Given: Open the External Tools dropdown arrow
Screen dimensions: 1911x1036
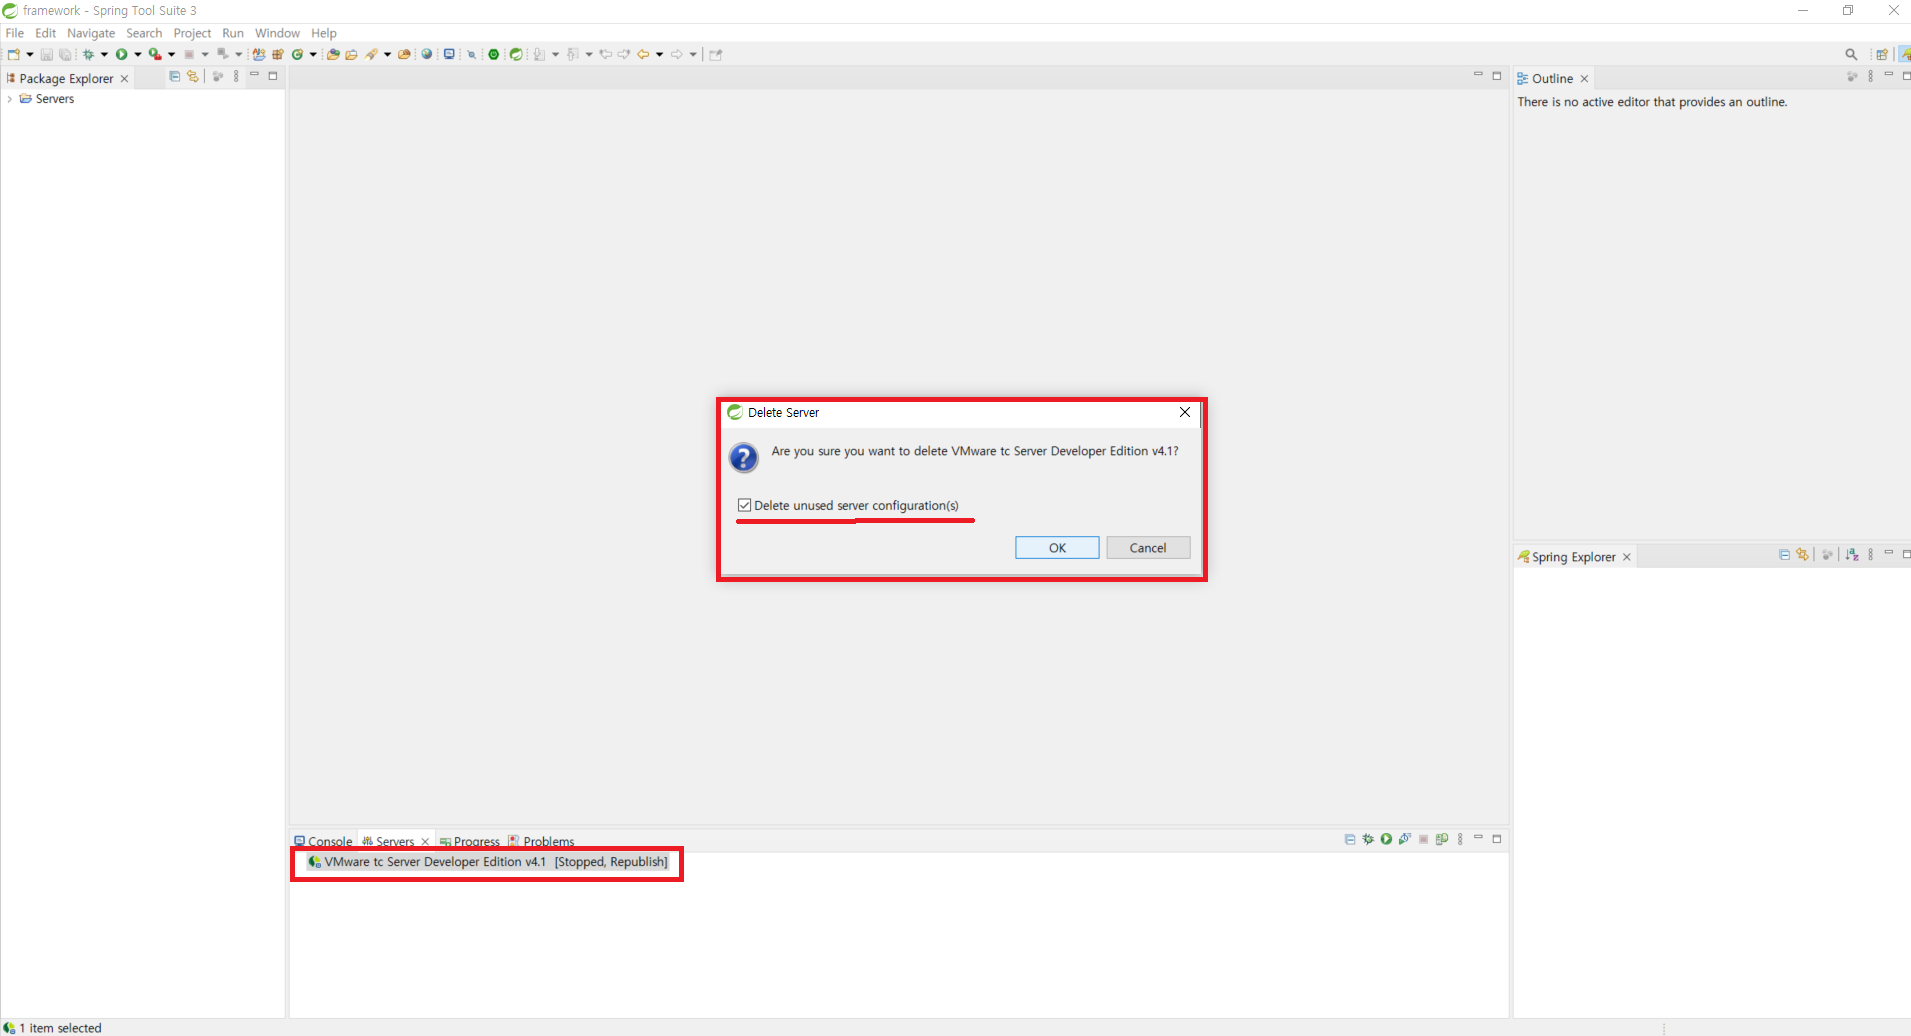Looking at the screenshot, I should [171, 54].
